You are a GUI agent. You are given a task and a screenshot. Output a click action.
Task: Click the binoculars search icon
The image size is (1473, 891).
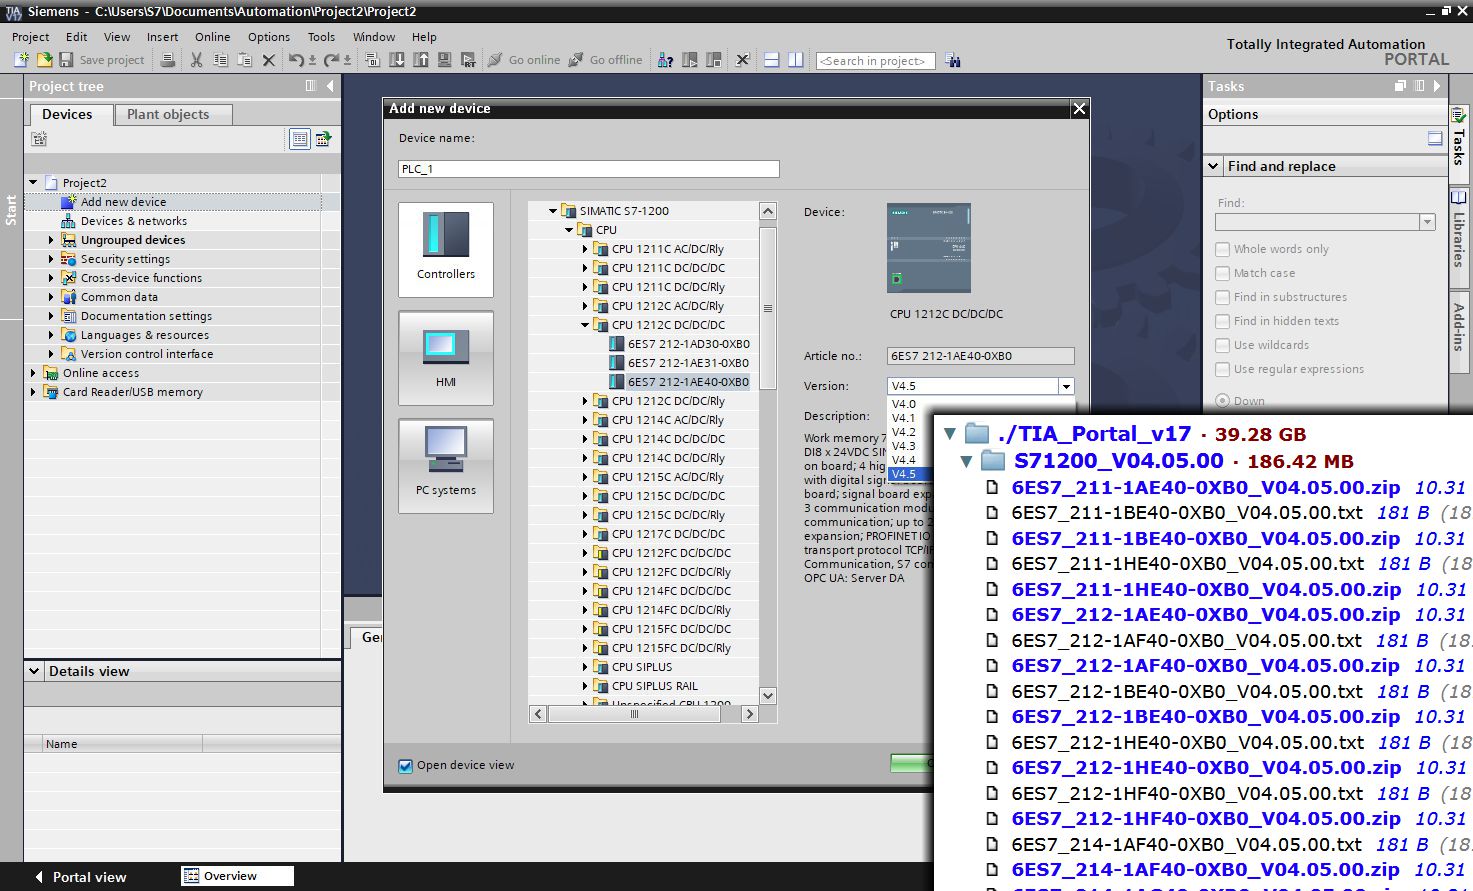coord(952,60)
